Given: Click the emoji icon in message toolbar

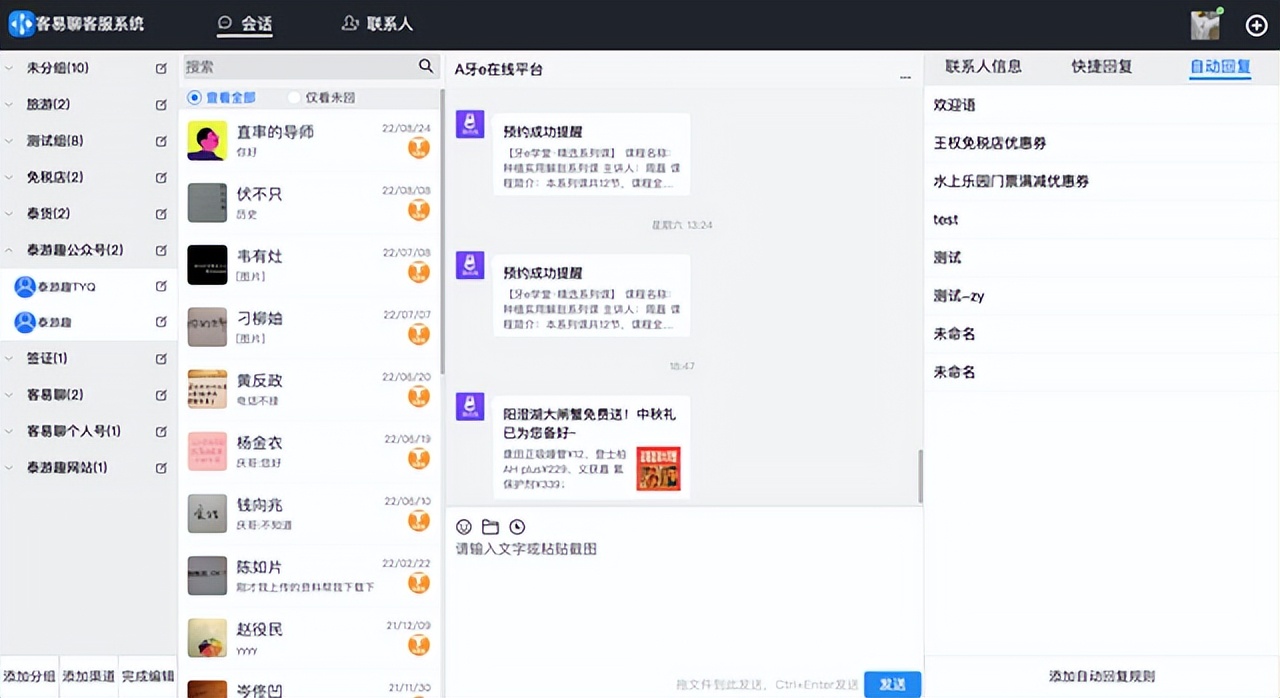Looking at the screenshot, I should (x=463, y=527).
